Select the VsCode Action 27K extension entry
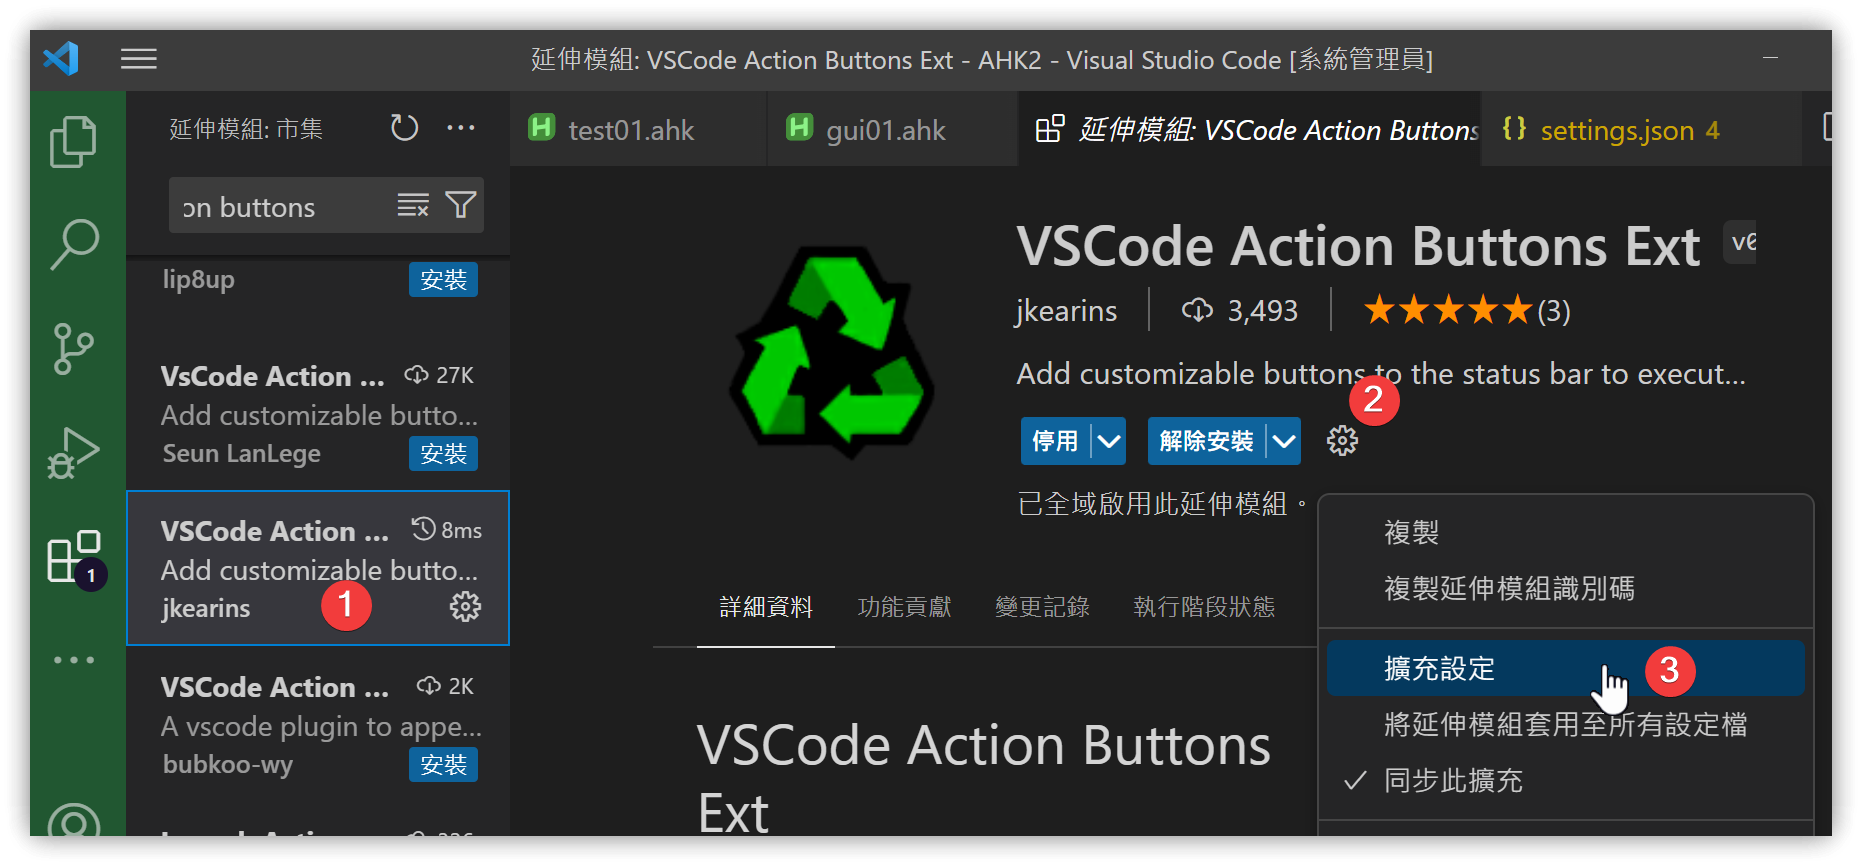1862x866 pixels. (x=318, y=414)
